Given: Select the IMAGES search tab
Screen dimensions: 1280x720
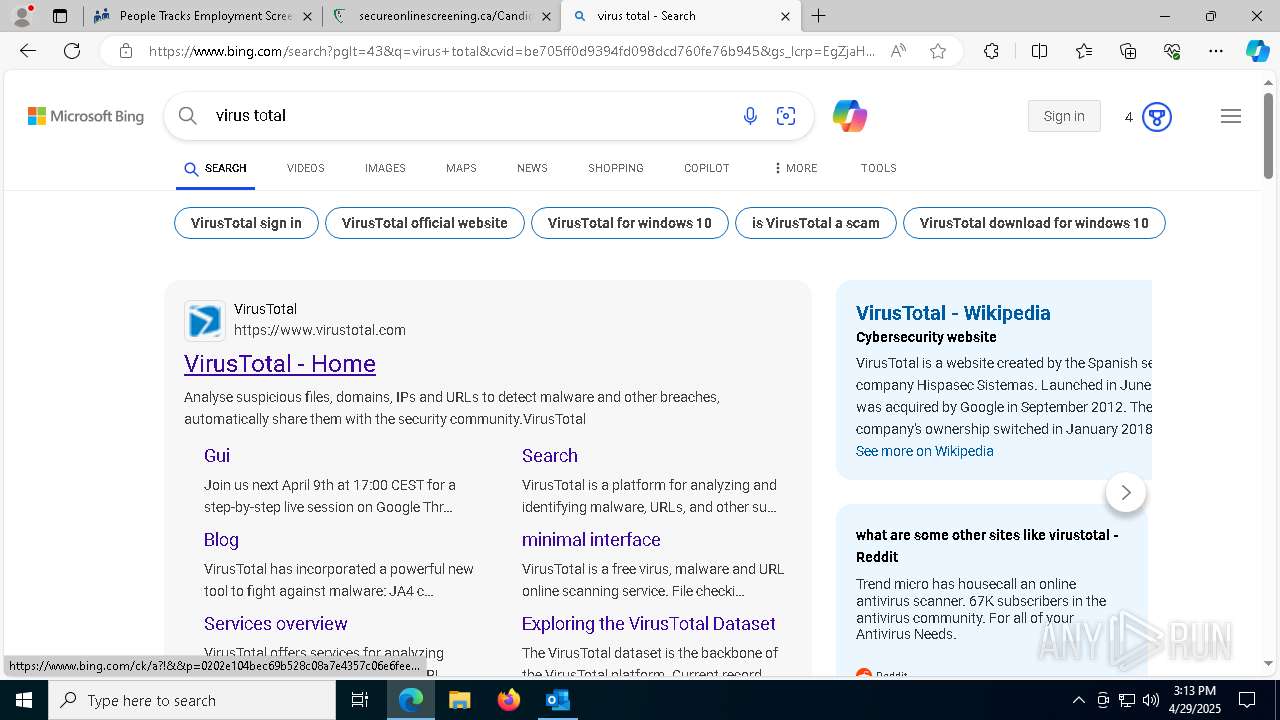Looking at the screenshot, I should tap(385, 168).
